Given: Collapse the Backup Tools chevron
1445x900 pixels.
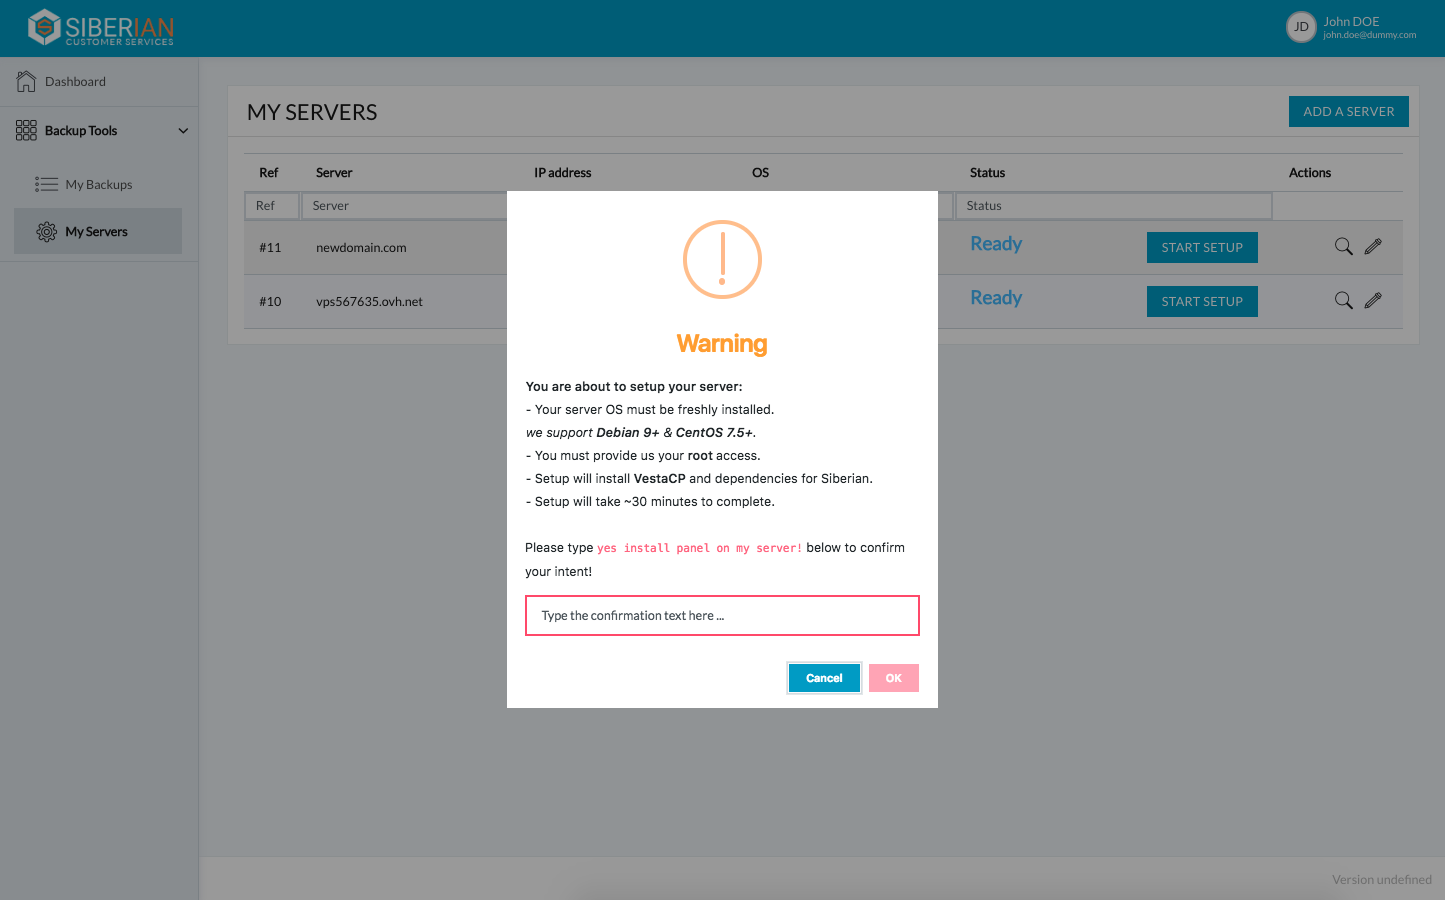Looking at the screenshot, I should click(x=183, y=131).
